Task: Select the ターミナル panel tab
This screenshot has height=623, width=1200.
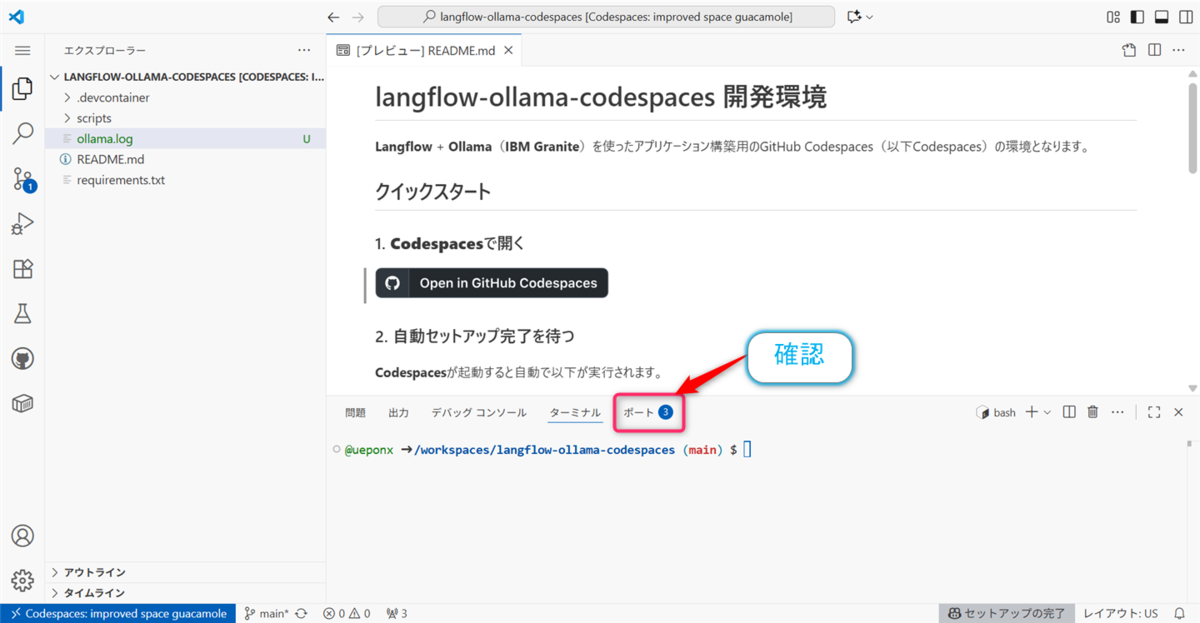Action: click(x=575, y=412)
